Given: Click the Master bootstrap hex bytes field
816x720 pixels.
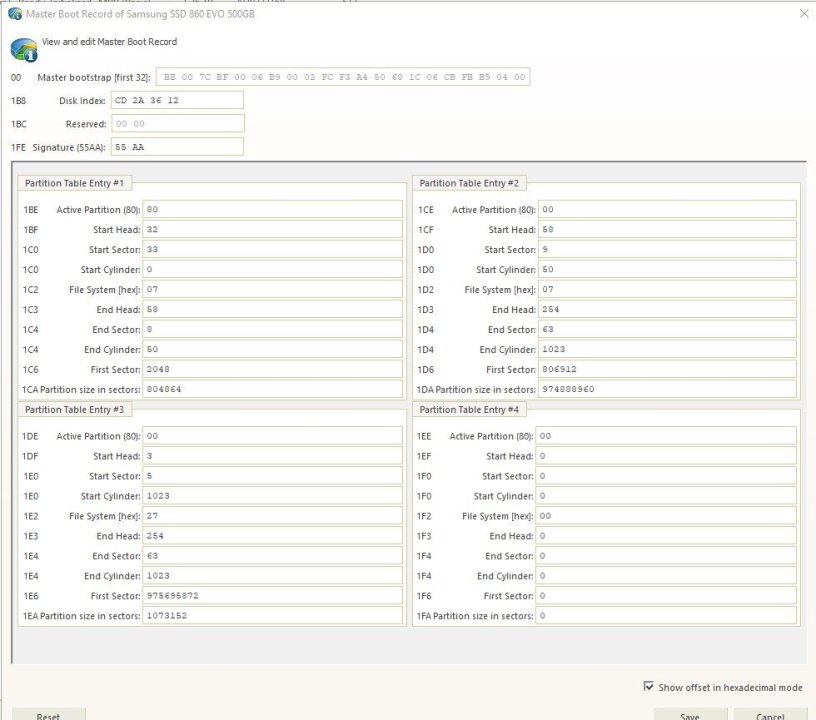Looking at the screenshot, I should pyautogui.click(x=342, y=77).
